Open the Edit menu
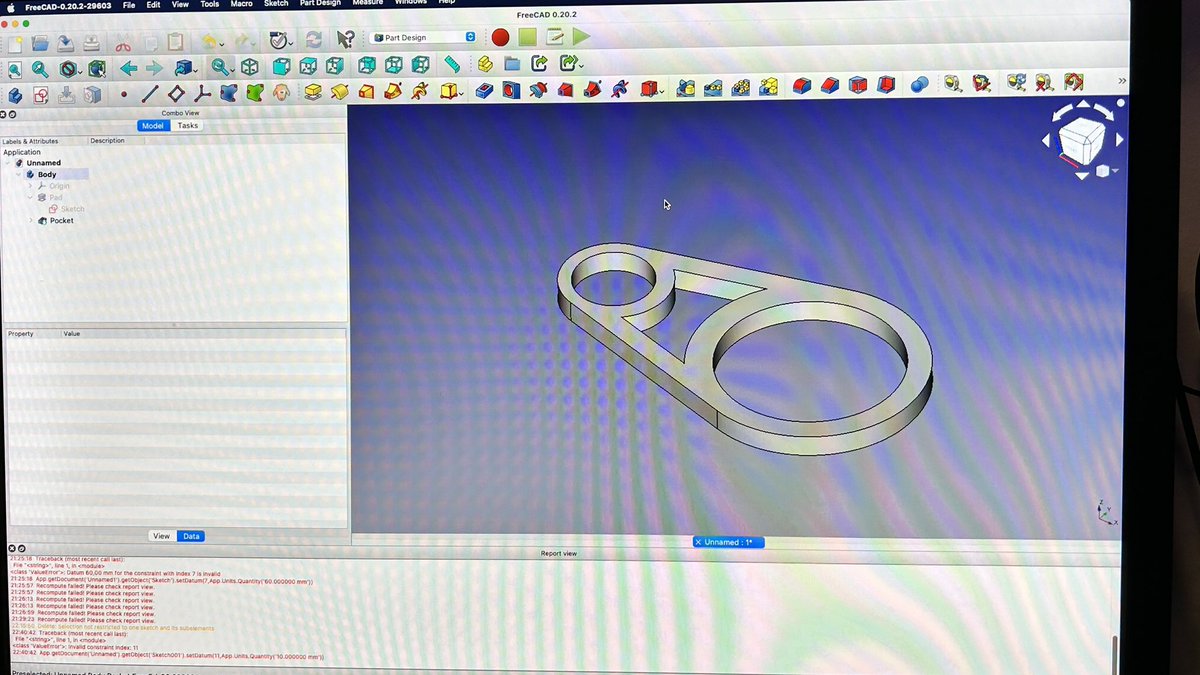This screenshot has height=675, width=1200. [153, 5]
